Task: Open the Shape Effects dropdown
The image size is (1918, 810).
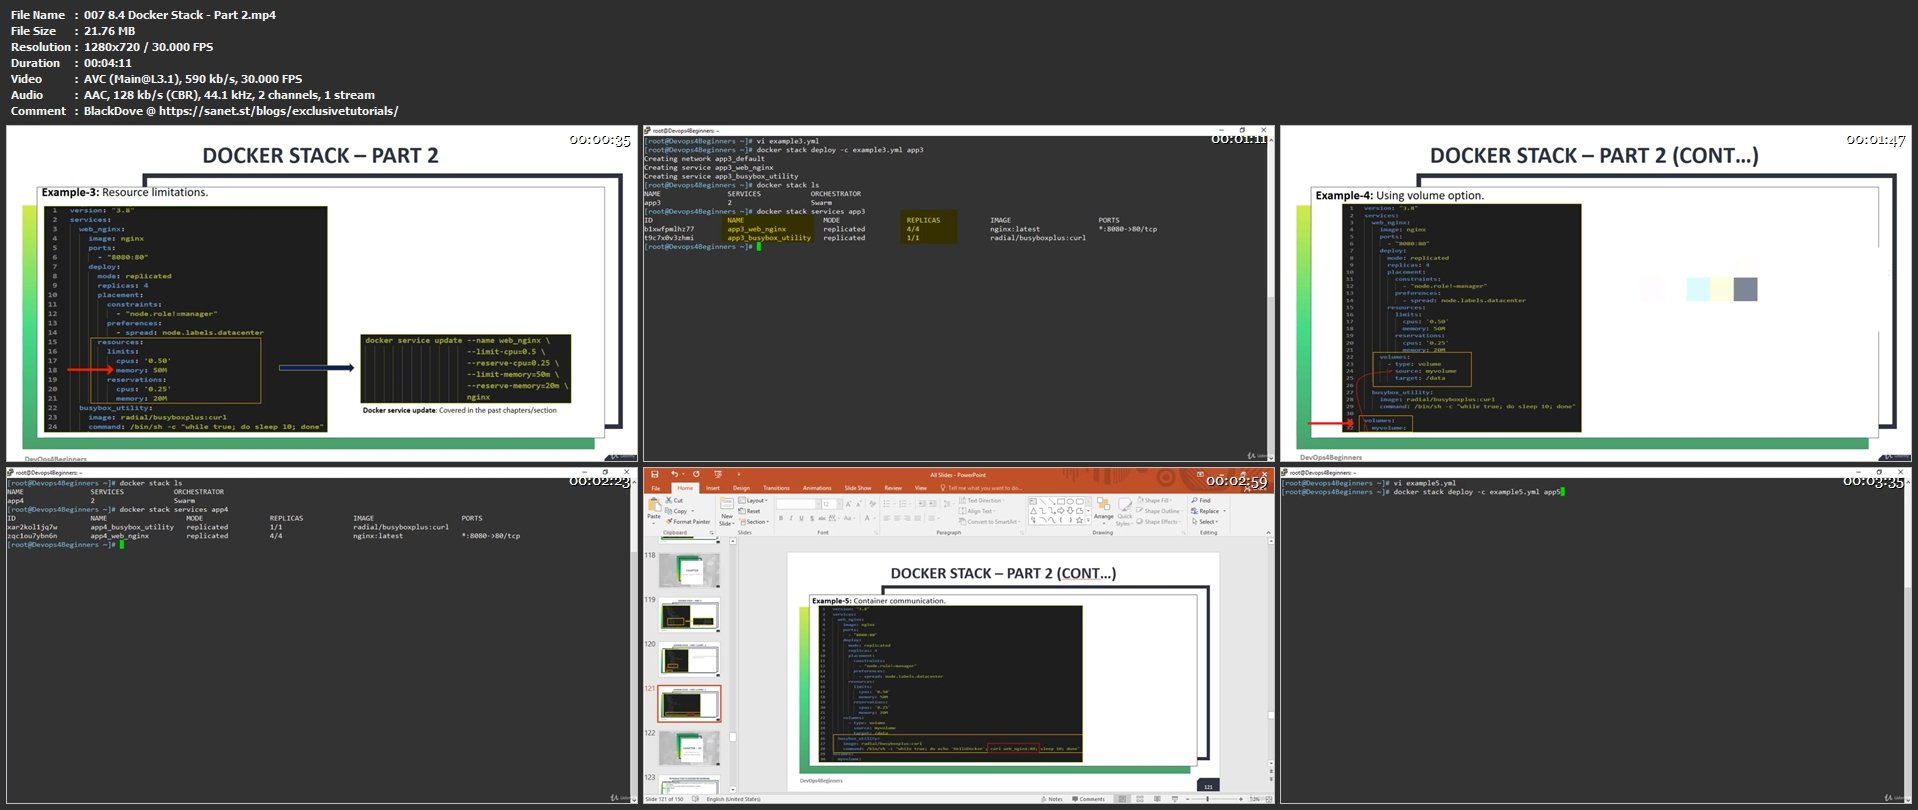Action: tap(1158, 521)
